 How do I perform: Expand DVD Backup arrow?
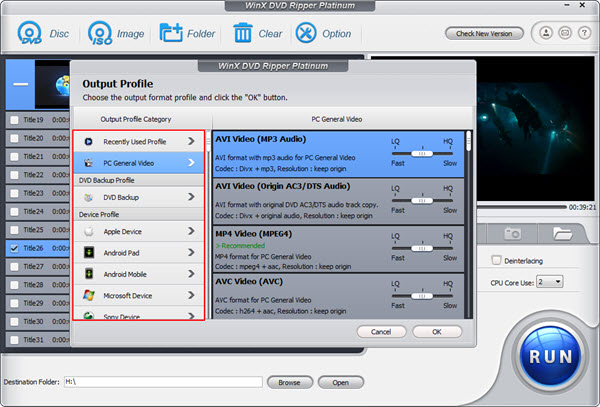pos(191,197)
